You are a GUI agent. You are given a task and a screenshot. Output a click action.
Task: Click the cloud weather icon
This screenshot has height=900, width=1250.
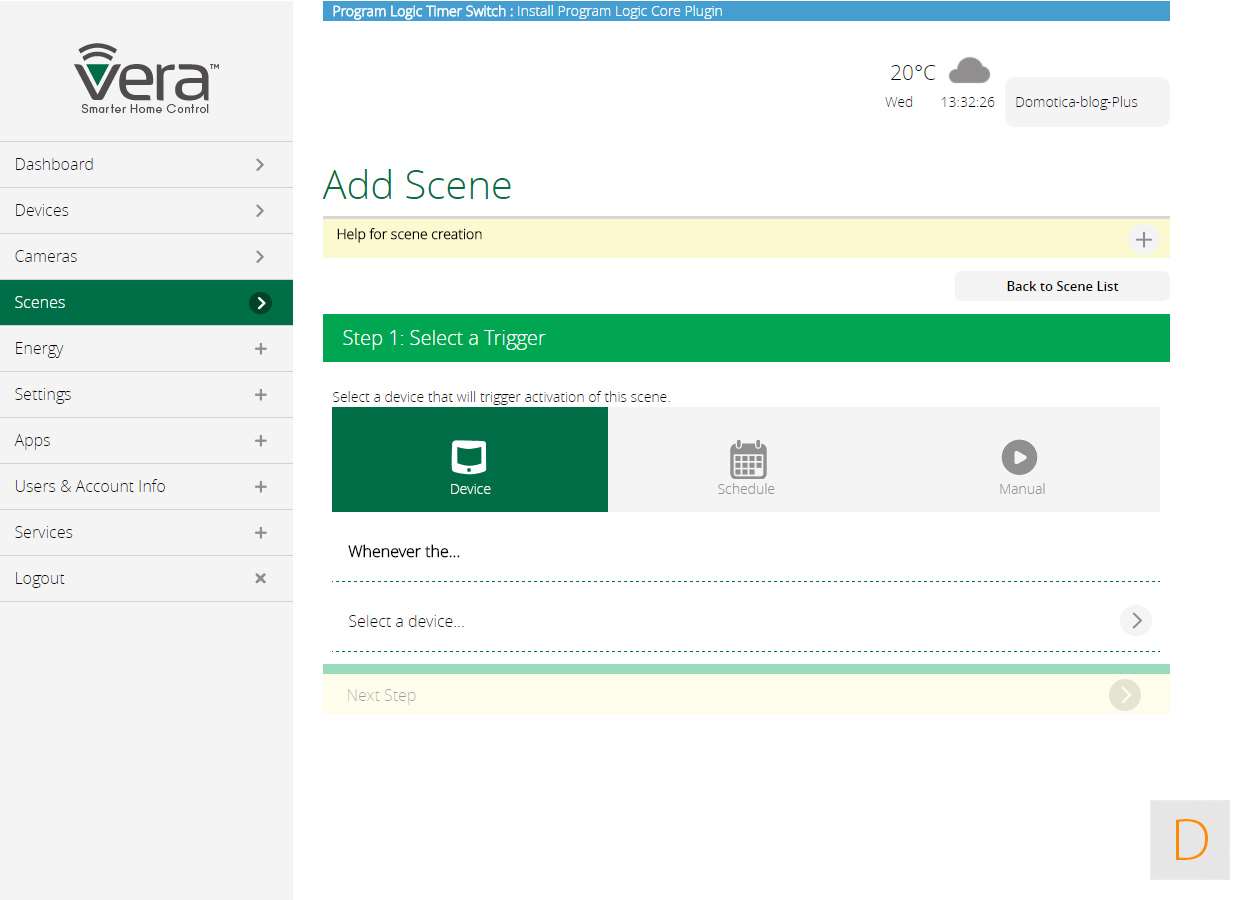point(968,71)
